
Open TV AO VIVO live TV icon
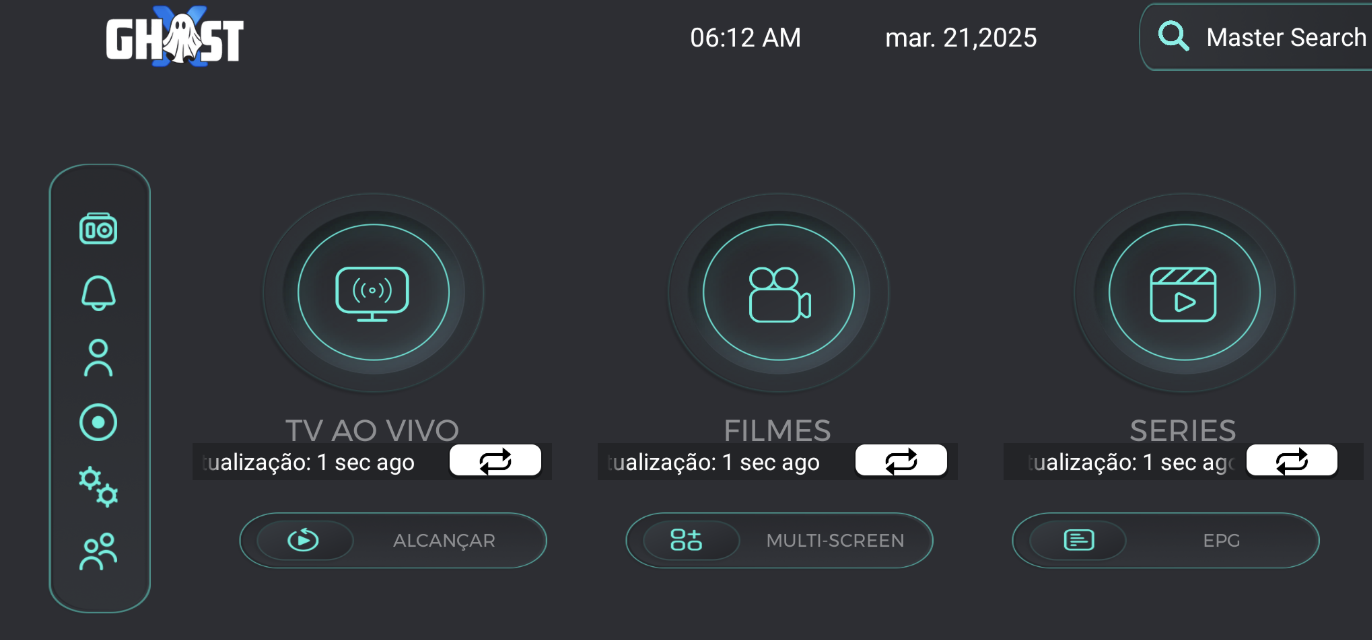click(x=373, y=293)
